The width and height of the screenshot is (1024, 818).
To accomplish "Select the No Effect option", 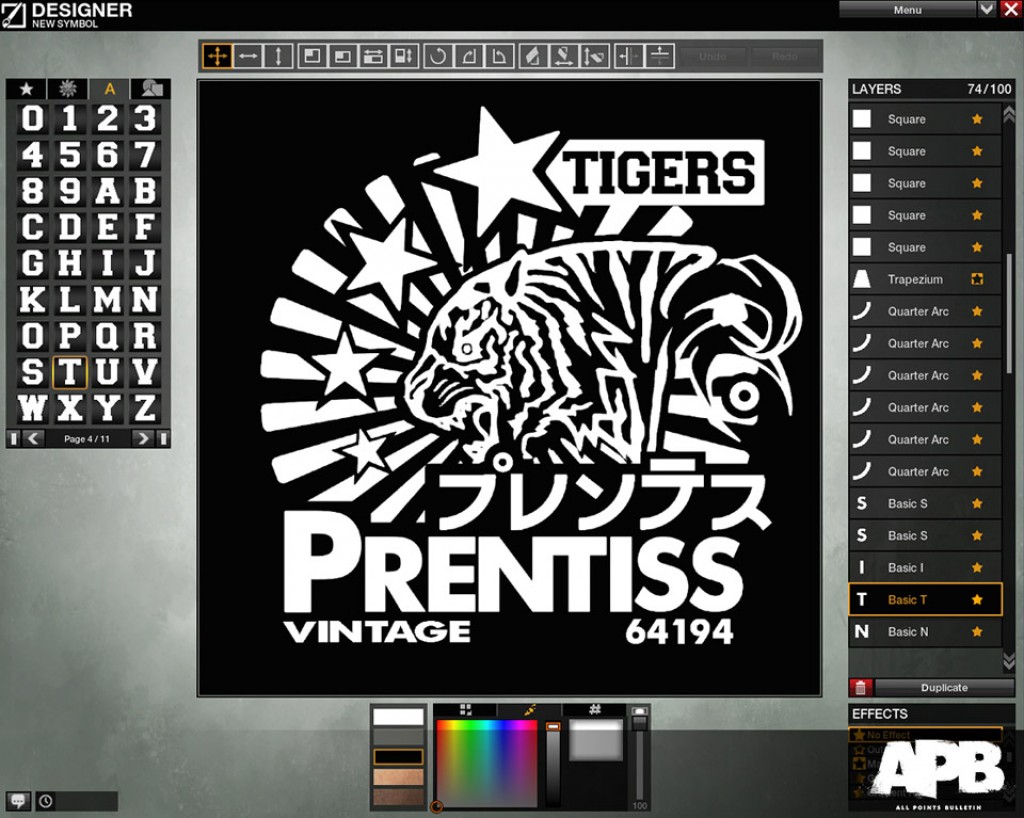I will click(x=925, y=735).
